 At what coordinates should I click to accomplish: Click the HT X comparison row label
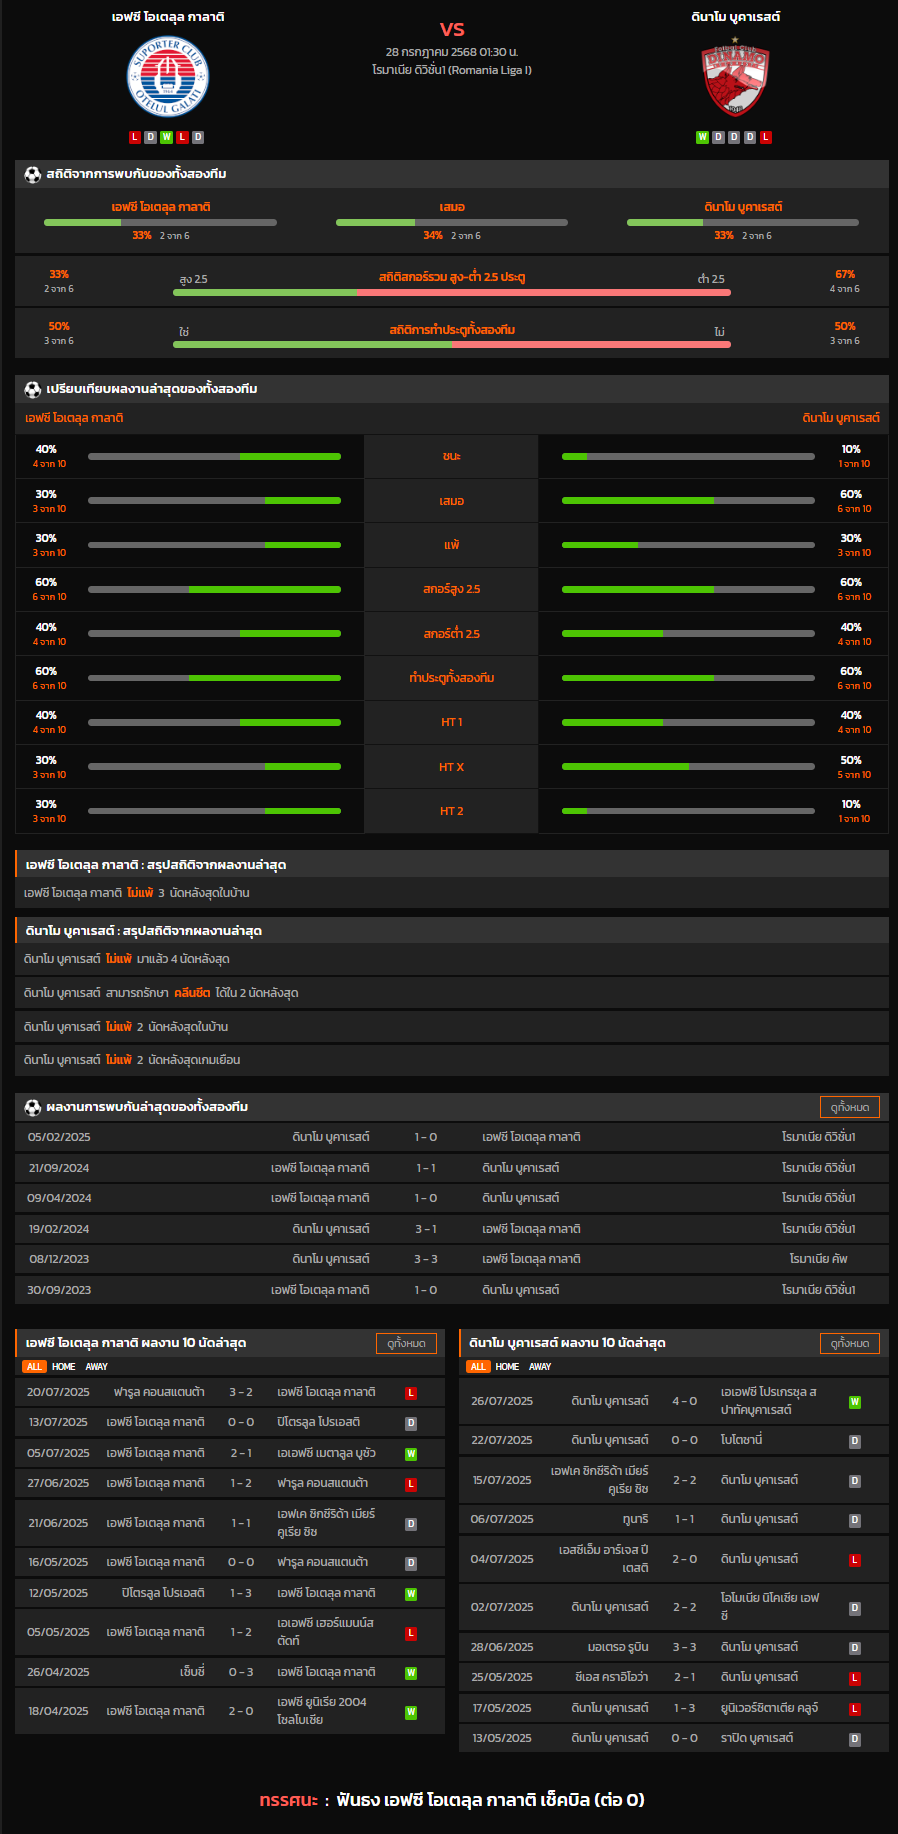click(451, 767)
